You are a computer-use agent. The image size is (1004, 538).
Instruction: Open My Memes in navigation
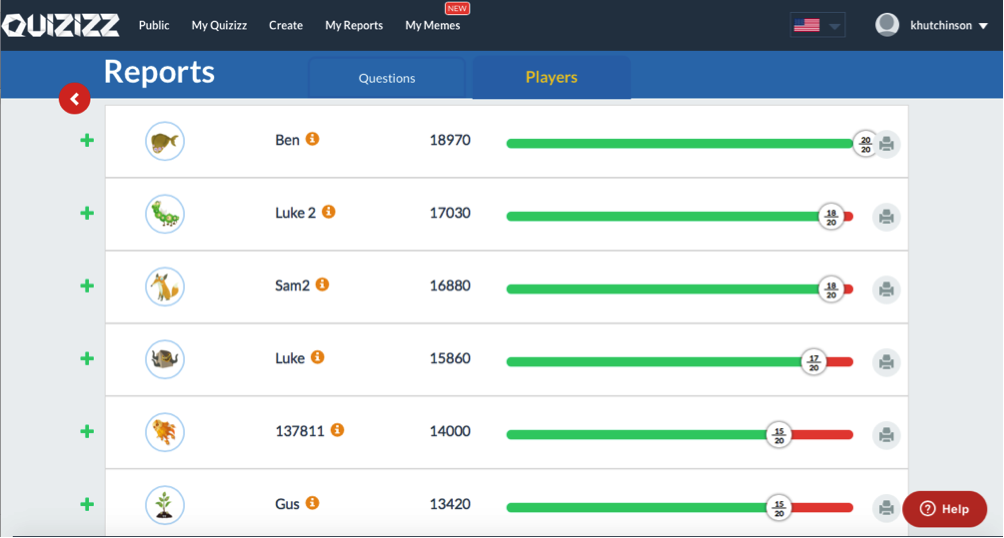(433, 25)
